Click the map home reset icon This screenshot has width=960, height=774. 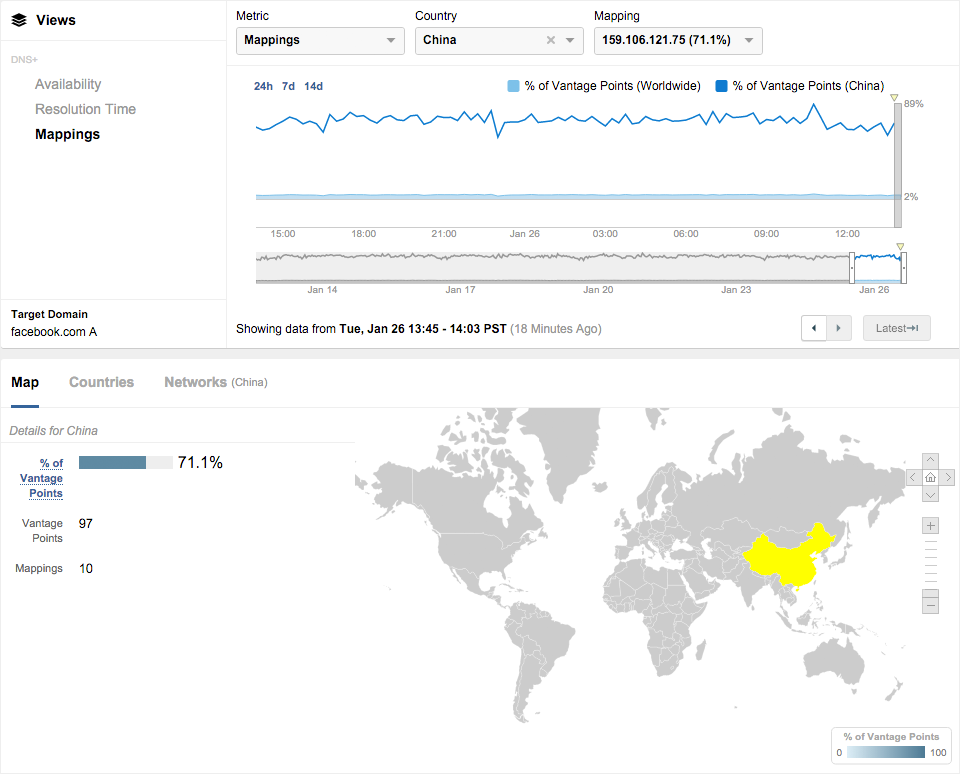pyautogui.click(x=930, y=477)
